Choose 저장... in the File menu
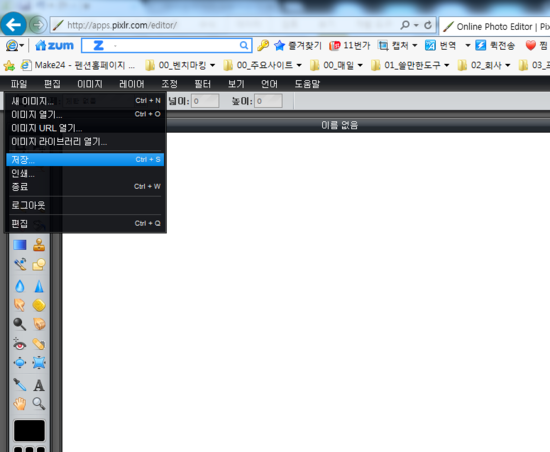 click(85, 160)
